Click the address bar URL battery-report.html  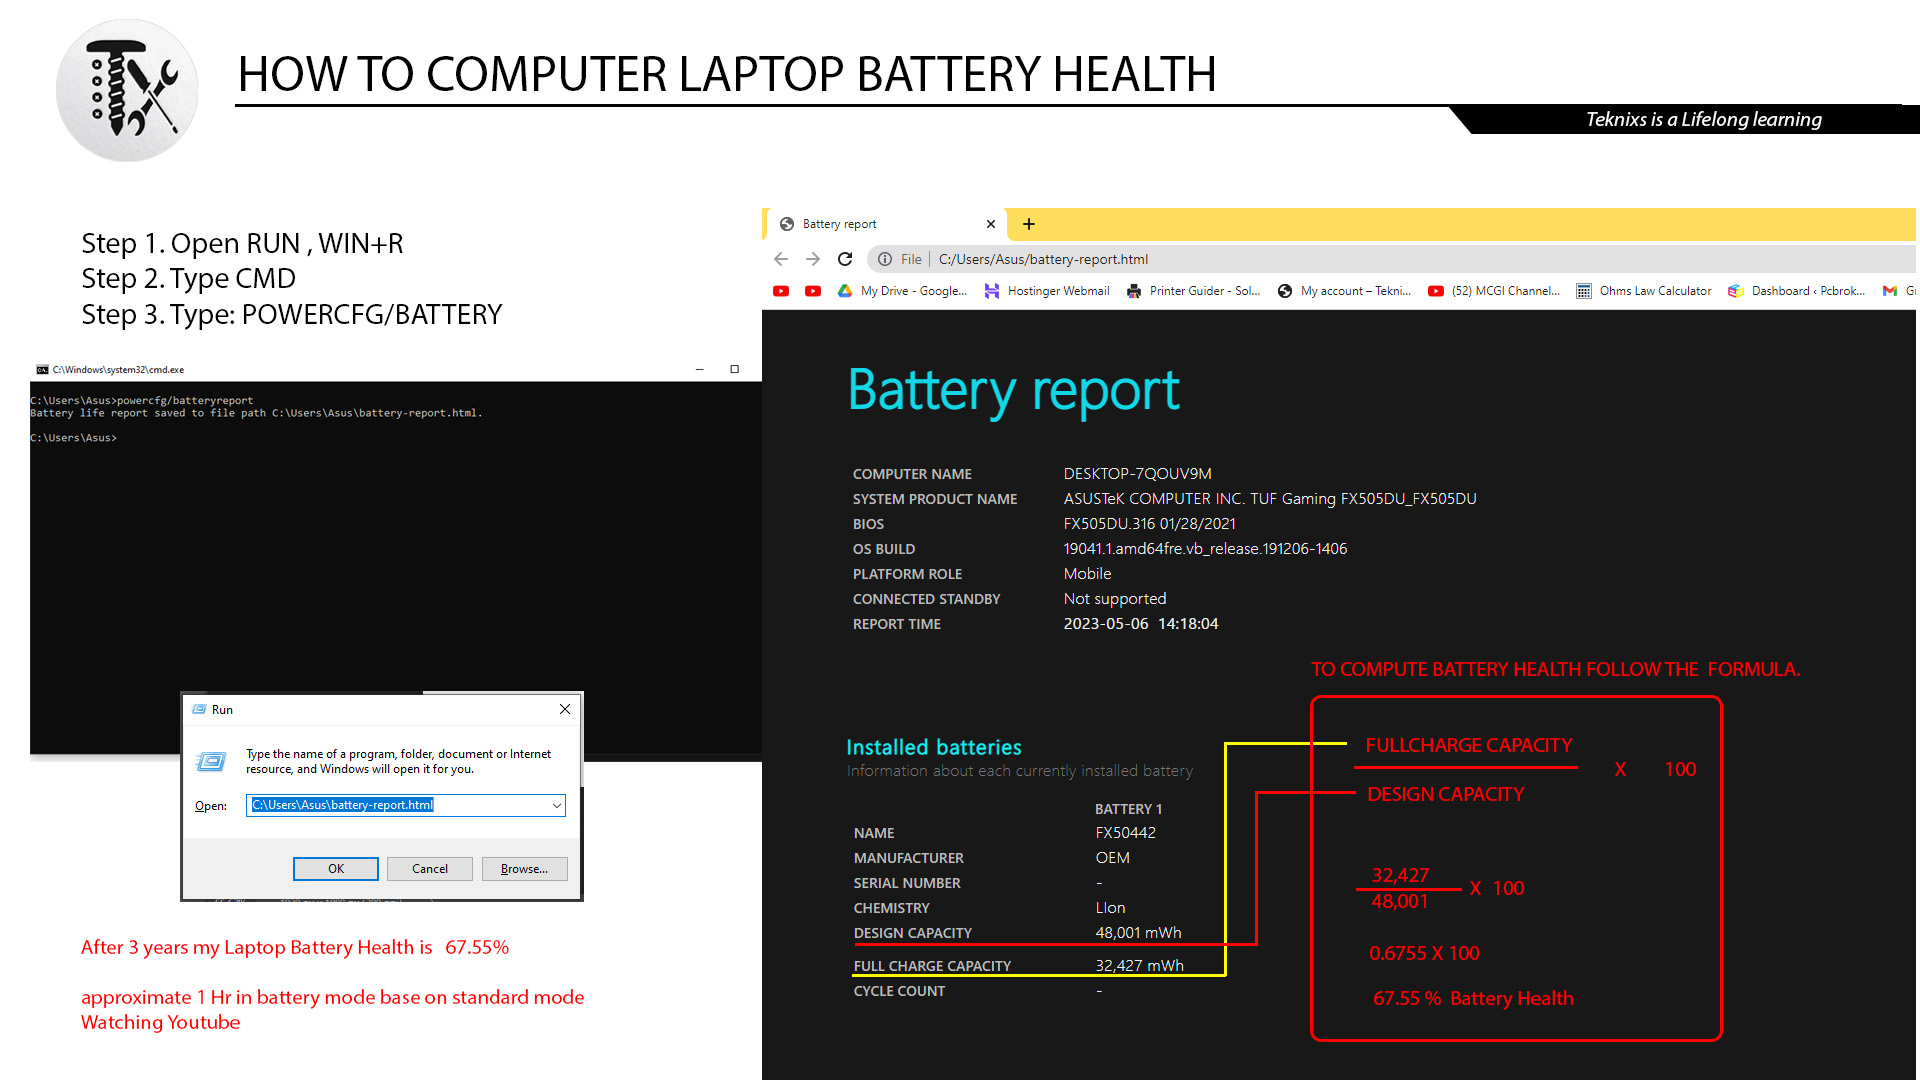1043,259
